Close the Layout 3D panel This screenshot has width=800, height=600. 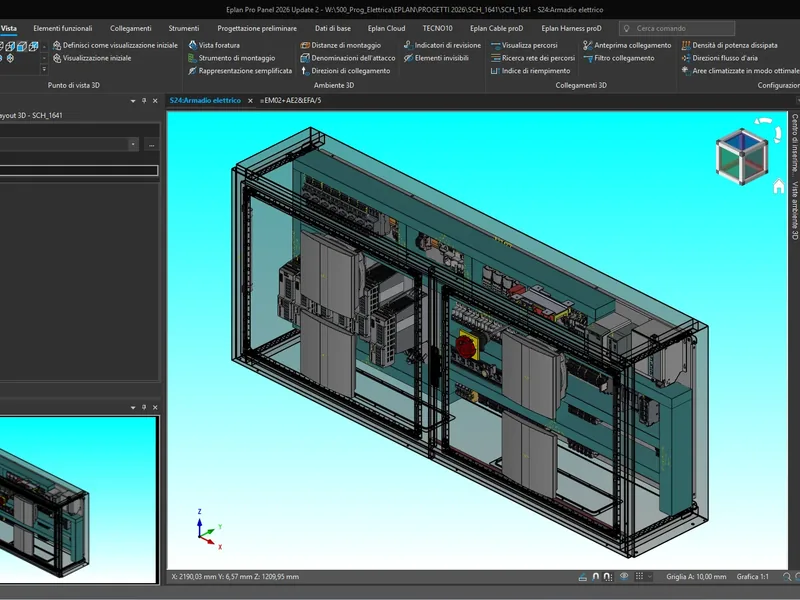pos(155,101)
